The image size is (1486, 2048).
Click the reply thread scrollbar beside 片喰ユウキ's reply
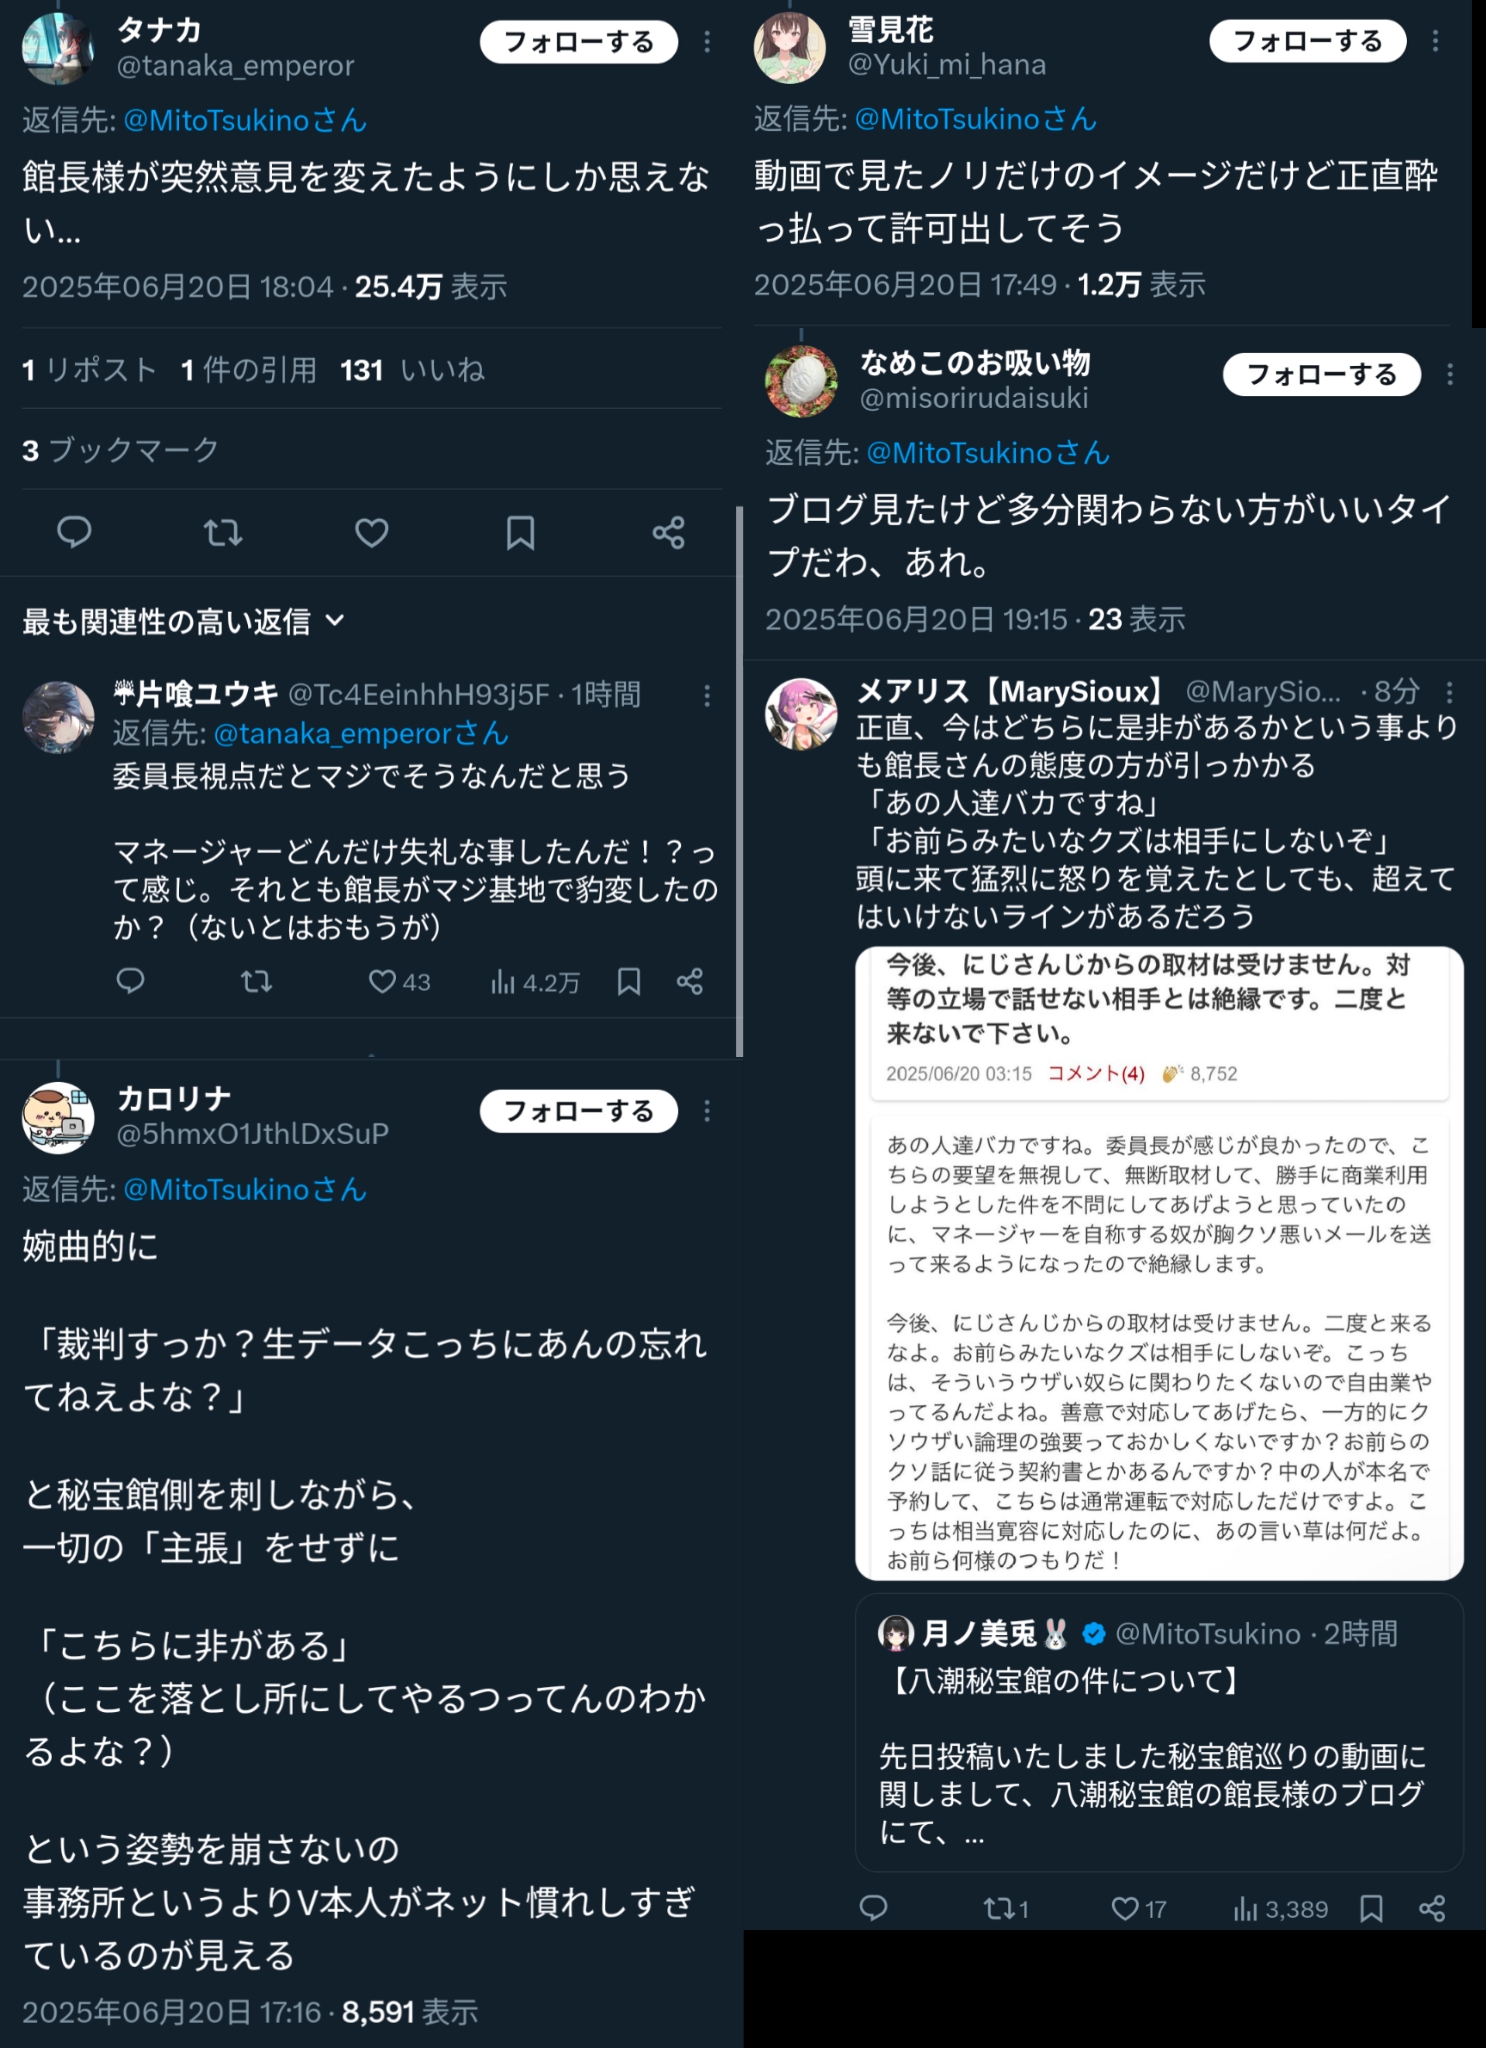pos(739,780)
